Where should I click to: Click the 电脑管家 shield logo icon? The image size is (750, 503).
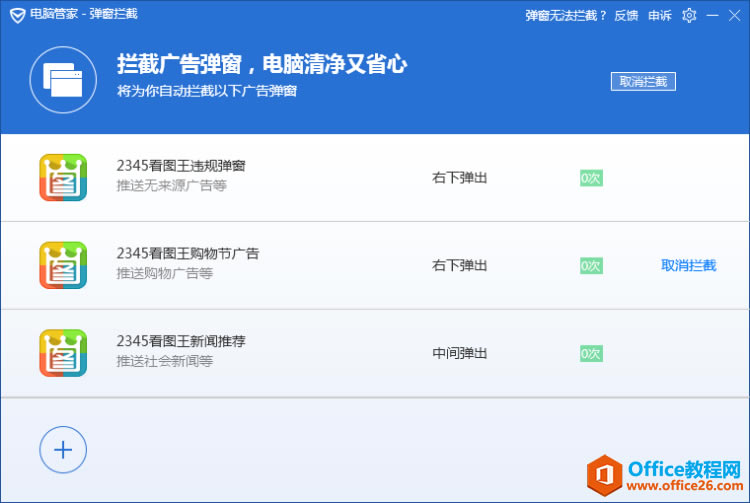pos(18,15)
